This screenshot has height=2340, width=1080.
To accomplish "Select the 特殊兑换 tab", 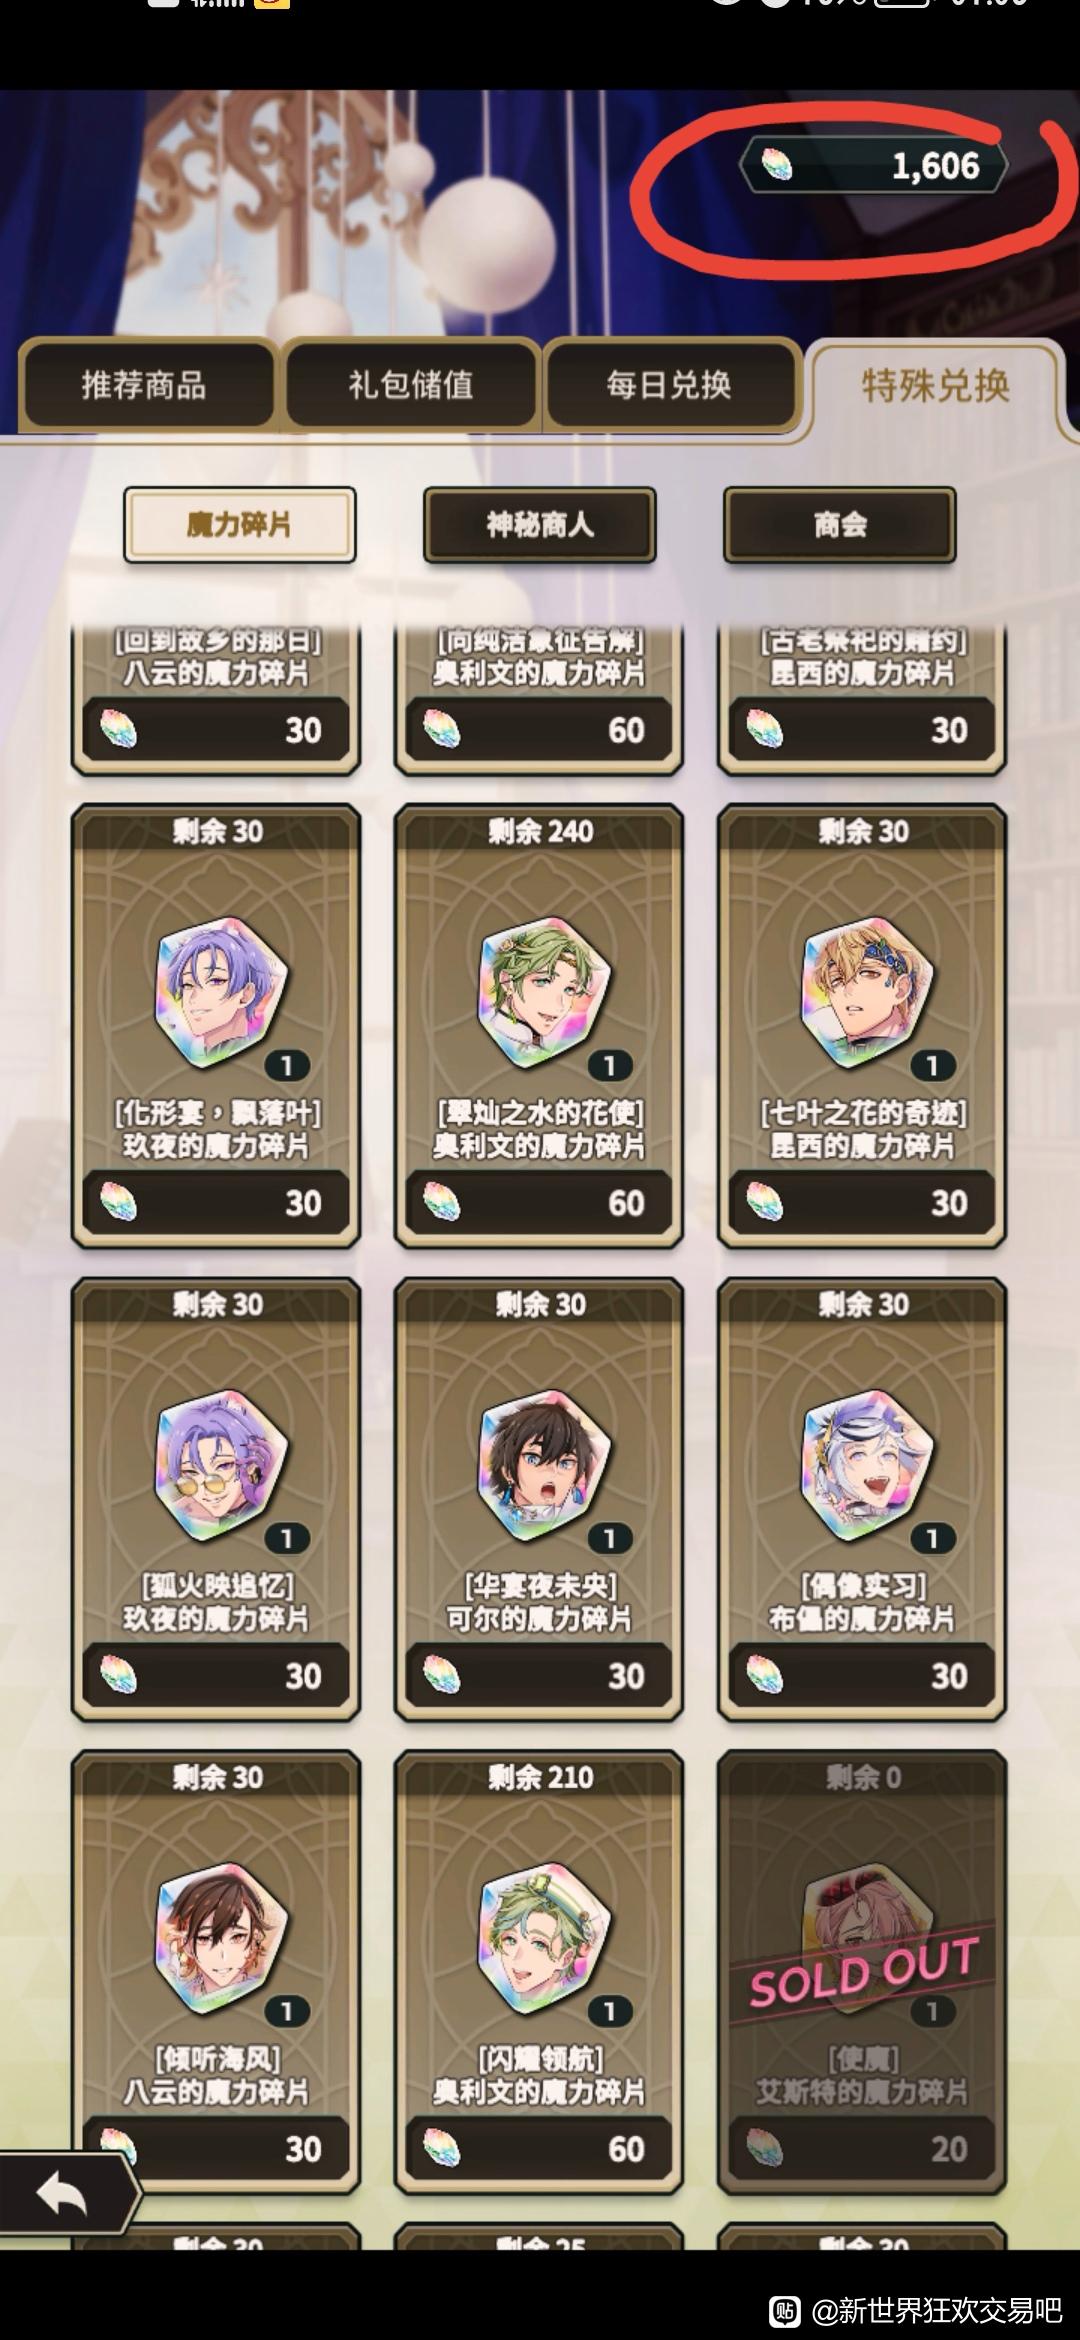I will pyautogui.click(x=936, y=385).
